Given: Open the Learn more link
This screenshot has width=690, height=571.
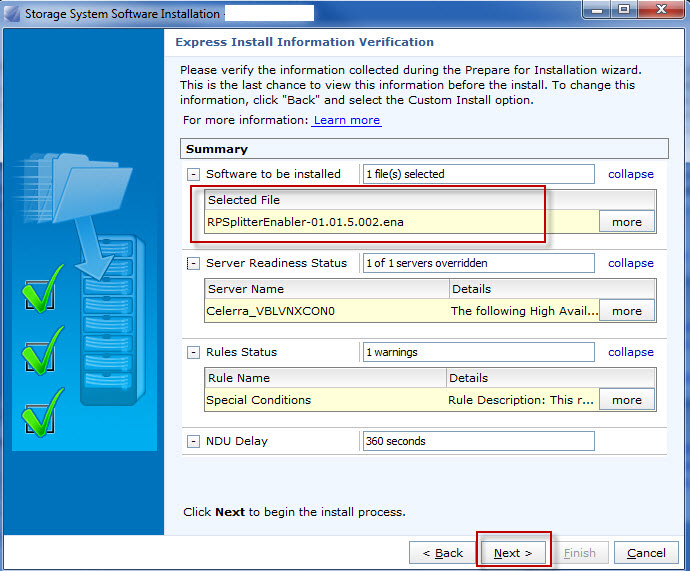Looking at the screenshot, I should 347,120.
